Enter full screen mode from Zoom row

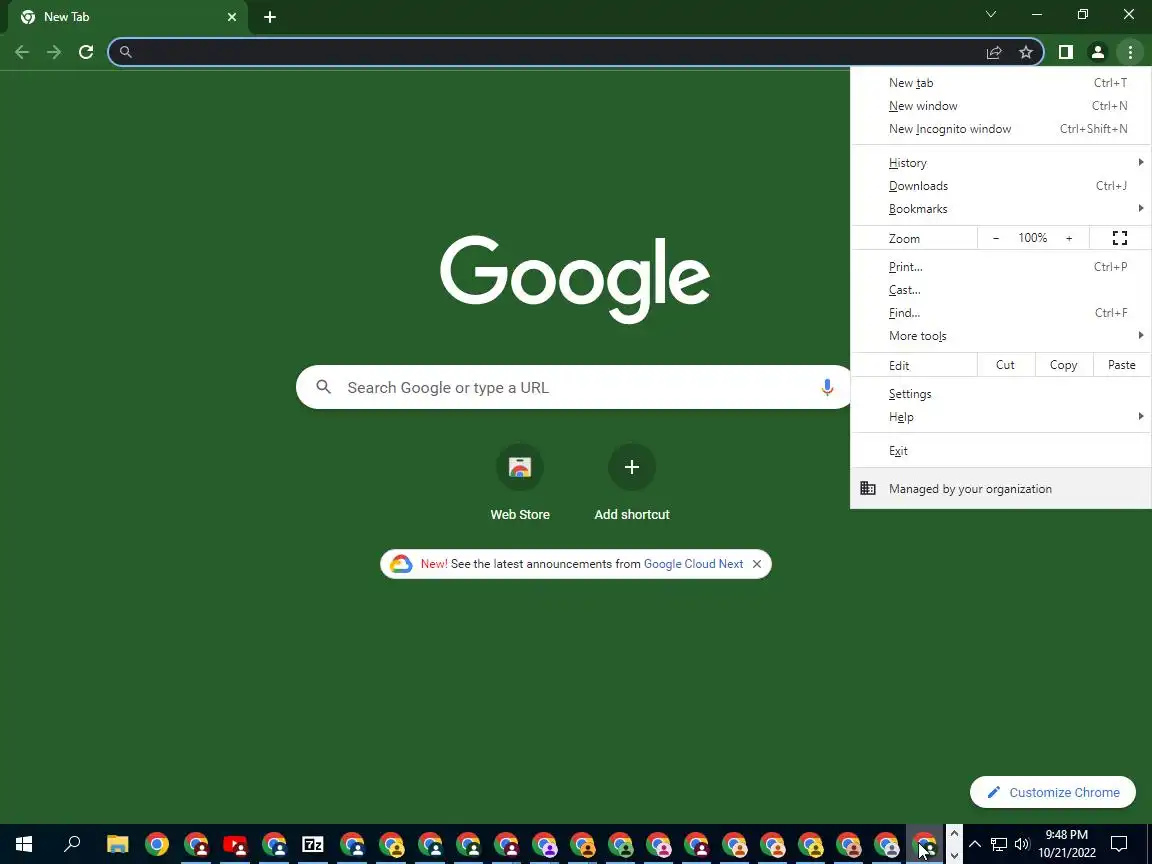pyautogui.click(x=1120, y=238)
